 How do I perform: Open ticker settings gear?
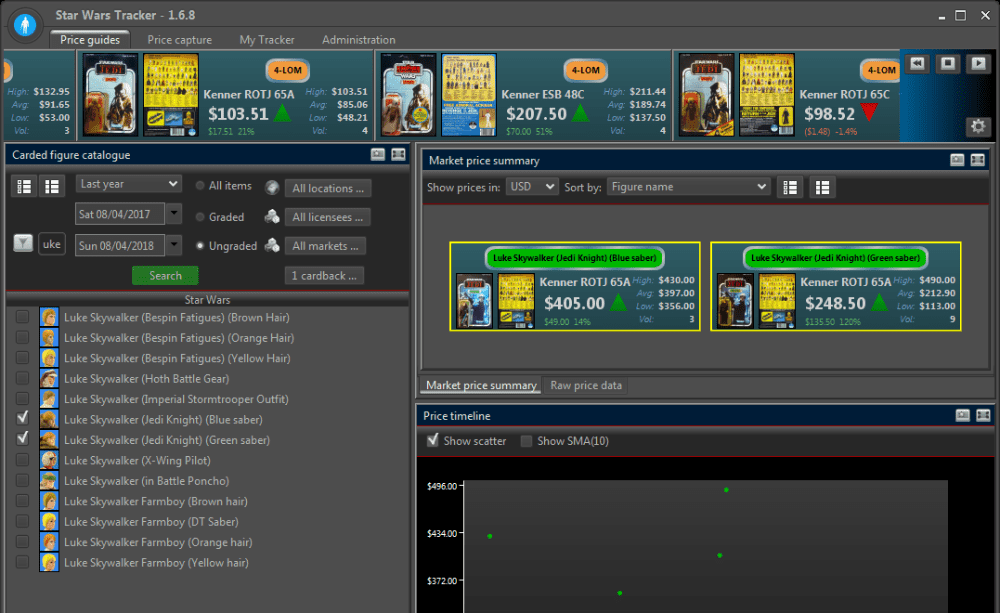click(978, 126)
